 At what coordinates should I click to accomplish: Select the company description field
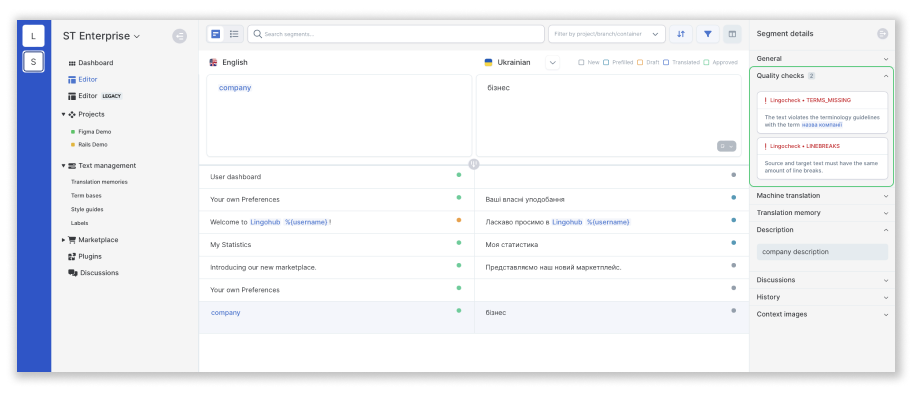pyautogui.click(x=822, y=252)
